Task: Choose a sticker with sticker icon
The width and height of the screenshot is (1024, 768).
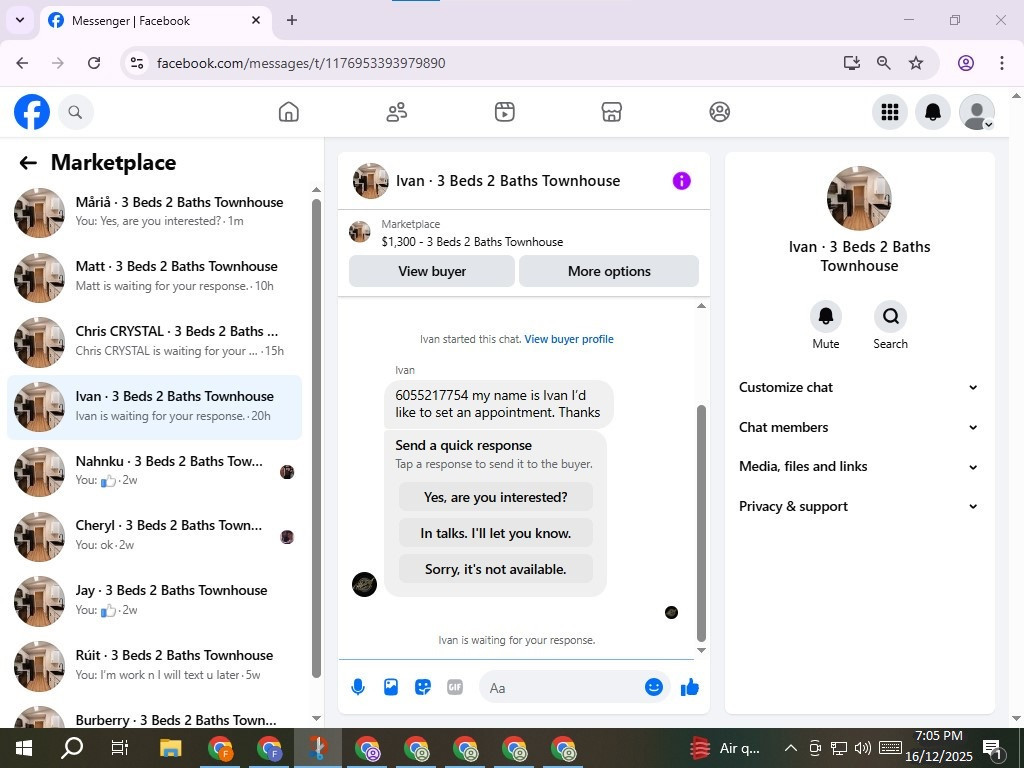Action: point(423,687)
